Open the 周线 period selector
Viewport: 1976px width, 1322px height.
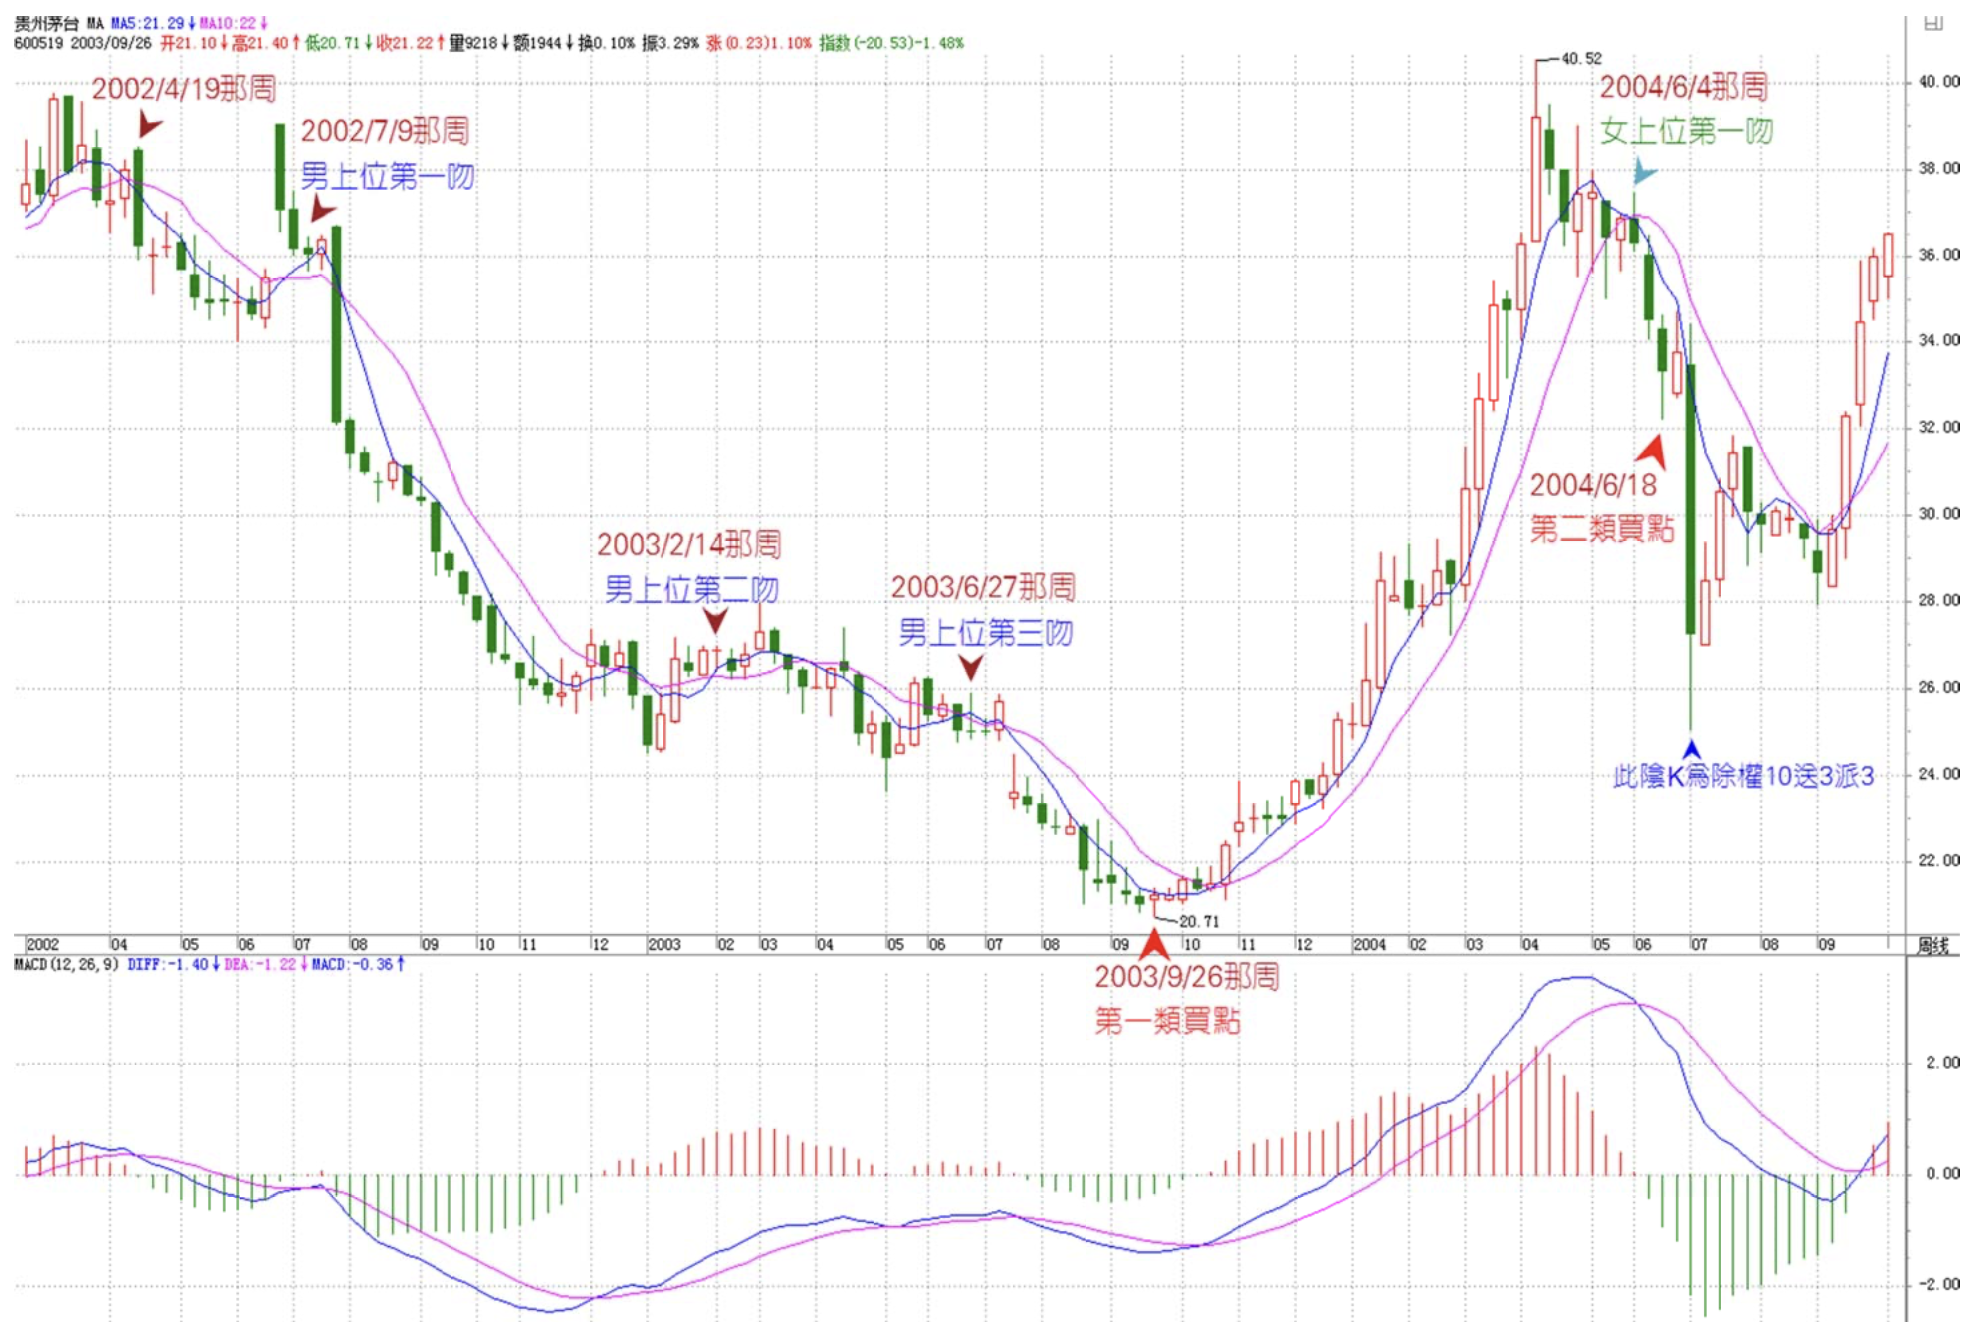(1934, 945)
